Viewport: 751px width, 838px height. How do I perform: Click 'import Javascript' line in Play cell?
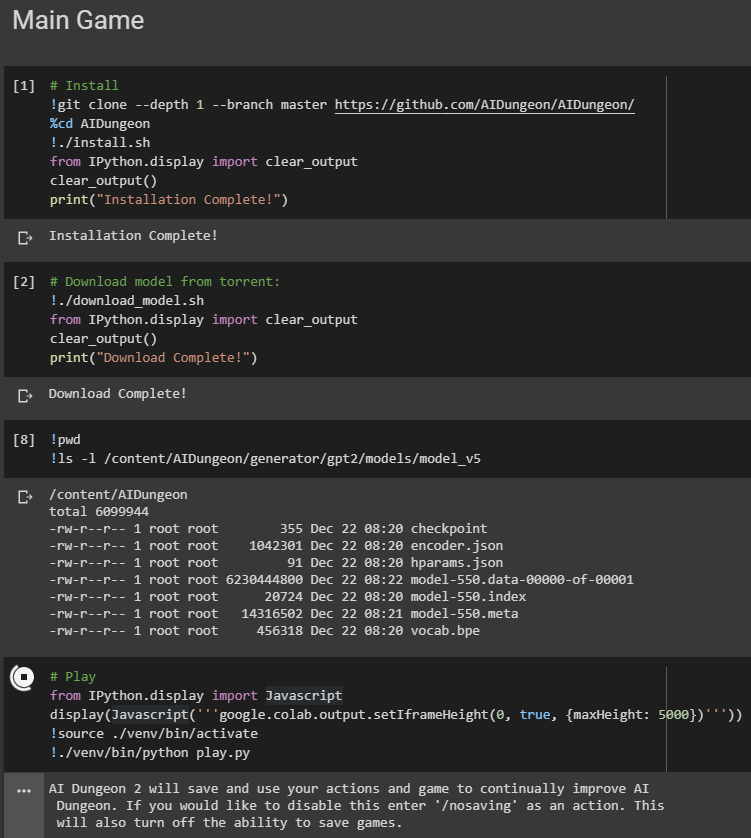(196, 696)
